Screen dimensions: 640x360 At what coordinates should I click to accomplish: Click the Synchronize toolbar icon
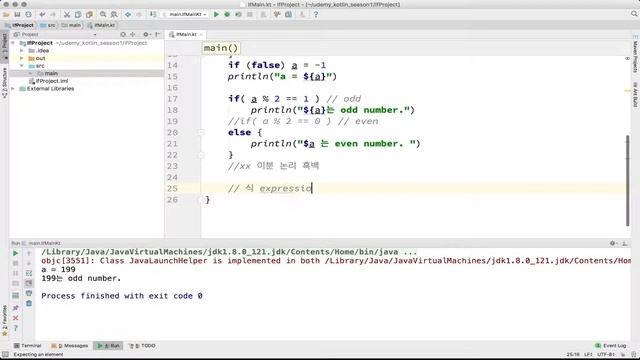(28, 14)
